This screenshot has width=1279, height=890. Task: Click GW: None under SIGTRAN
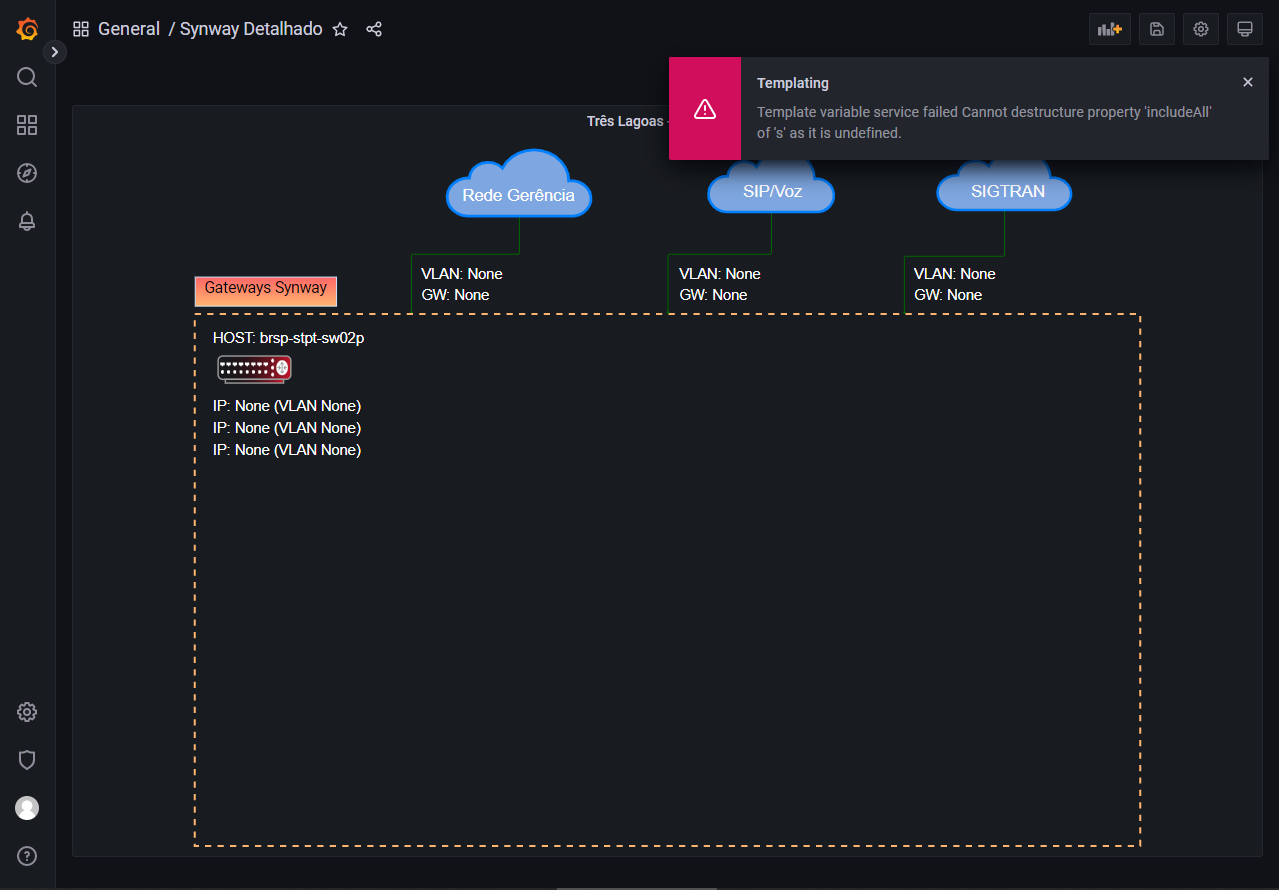949,295
